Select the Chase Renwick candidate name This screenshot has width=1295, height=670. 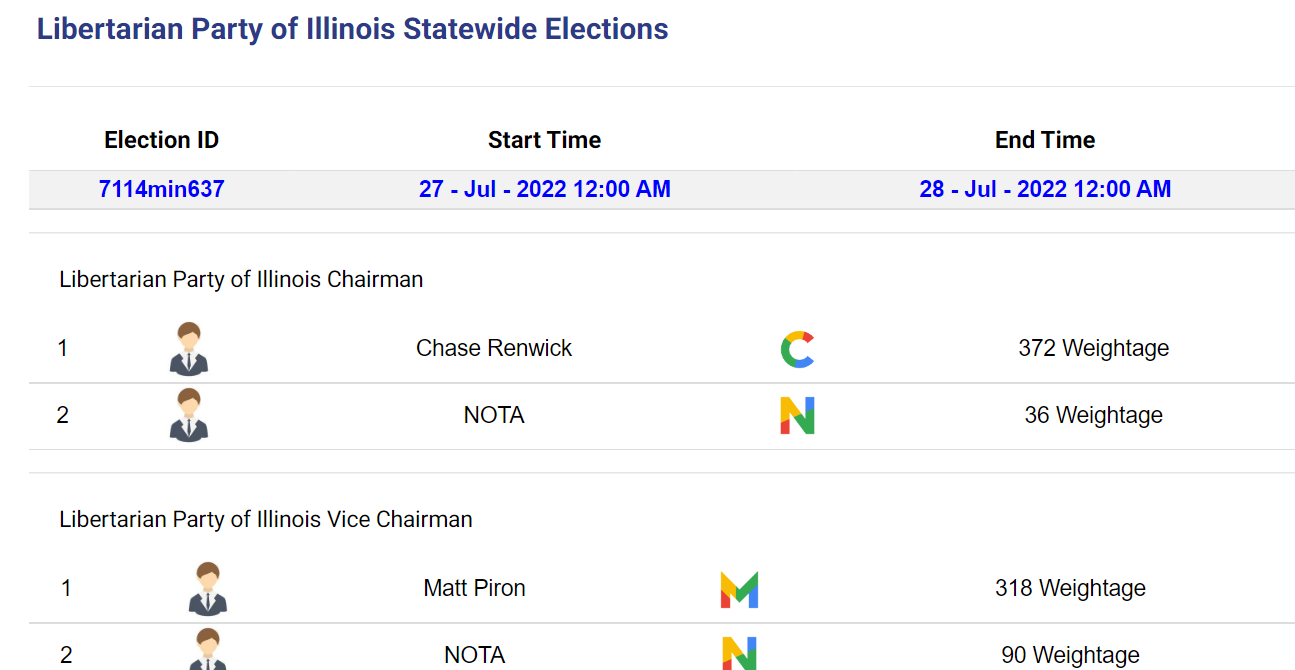[x=494, y=348]
